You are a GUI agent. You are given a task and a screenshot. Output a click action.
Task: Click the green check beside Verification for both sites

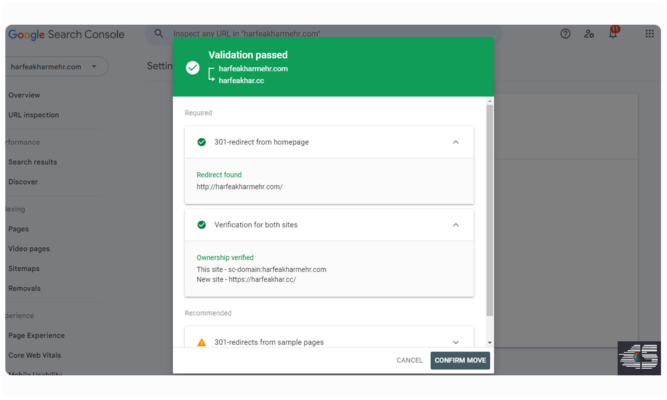tap(202, 225)
